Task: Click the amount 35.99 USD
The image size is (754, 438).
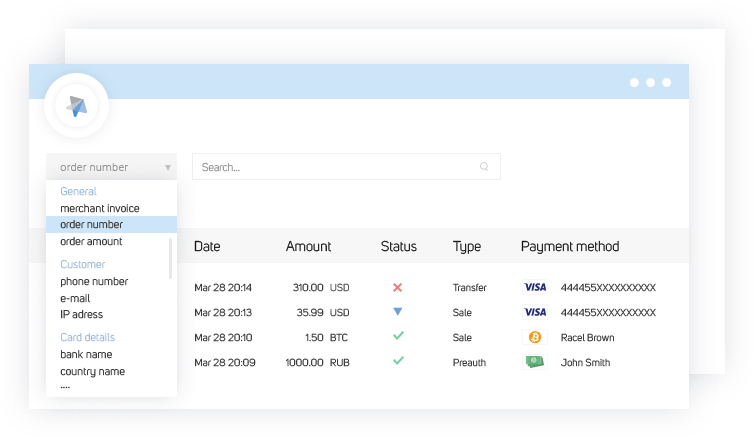Action: tap(323, 313)
